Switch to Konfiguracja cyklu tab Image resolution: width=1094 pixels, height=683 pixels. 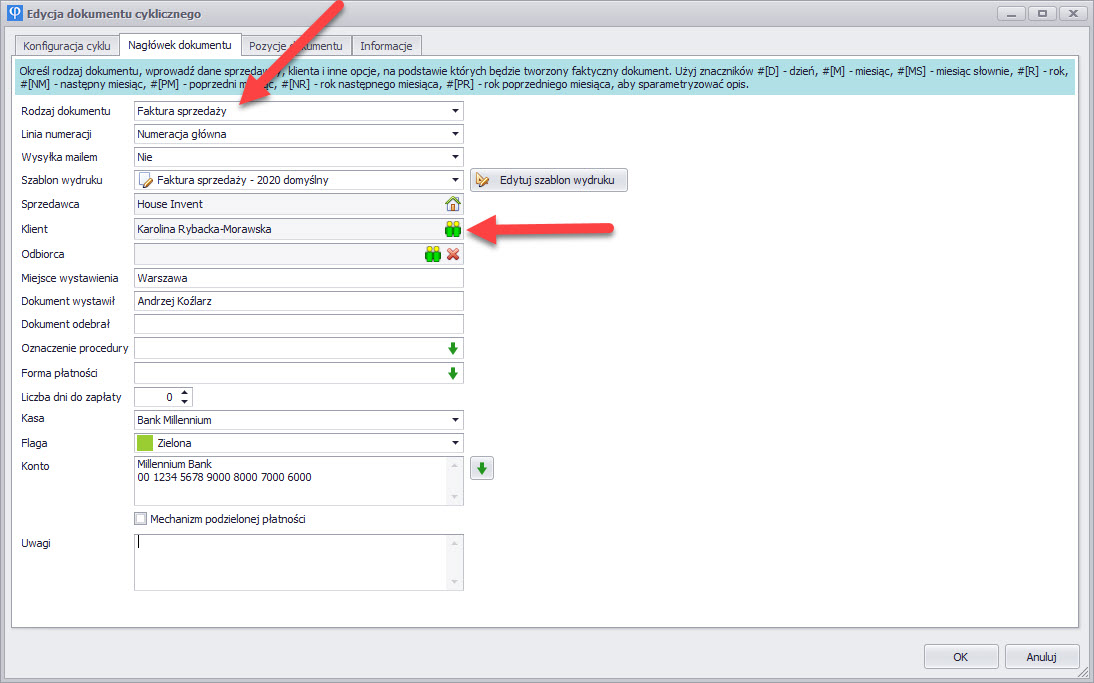point(67,46)
